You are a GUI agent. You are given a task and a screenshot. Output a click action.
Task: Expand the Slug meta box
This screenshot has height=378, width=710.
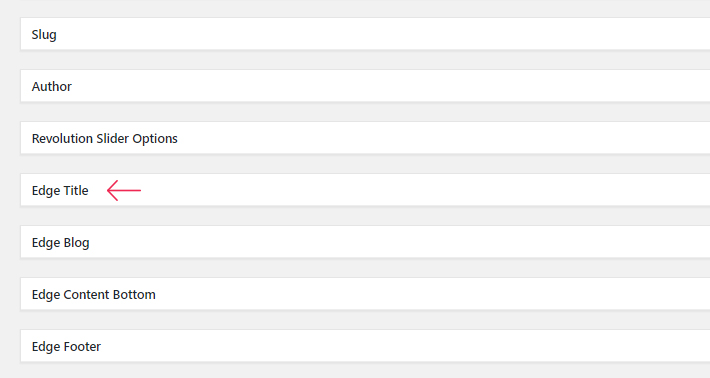pyautogui.click(x=365, y=34)
